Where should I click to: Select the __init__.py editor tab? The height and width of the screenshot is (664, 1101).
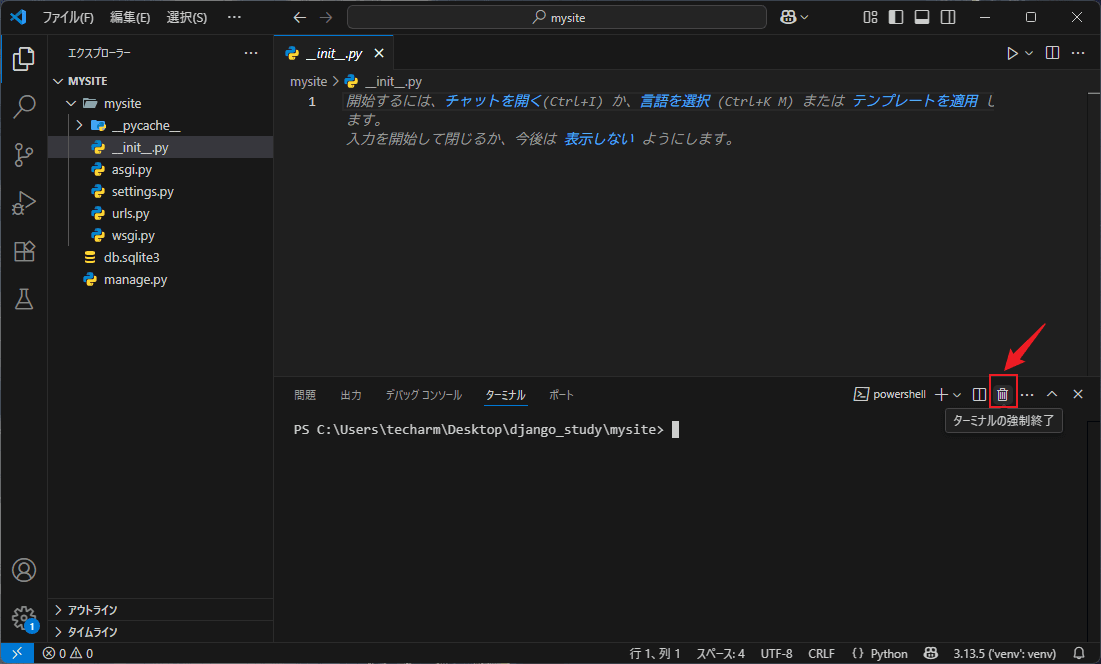(334, 53)
